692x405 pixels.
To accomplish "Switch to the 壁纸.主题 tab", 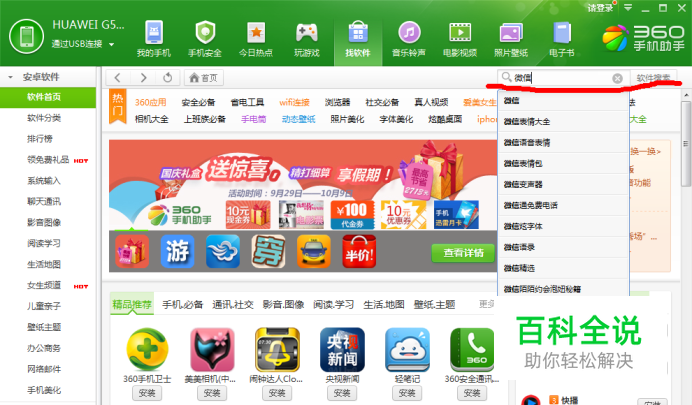I will tap(434, 304).
